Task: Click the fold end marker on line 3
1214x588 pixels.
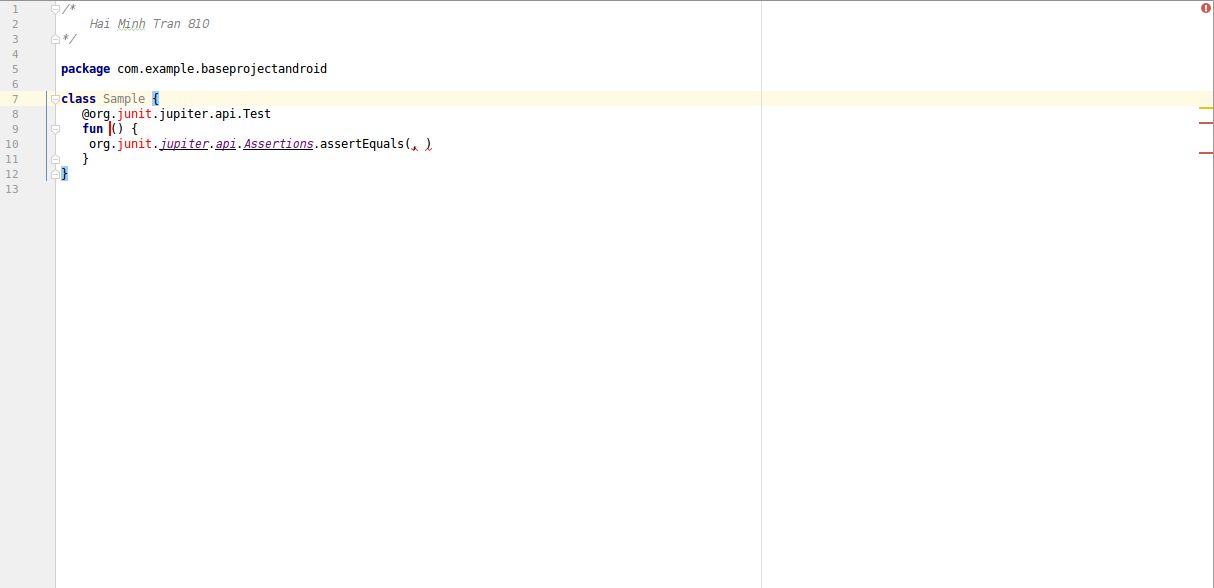Action: (x=56, y=39)
